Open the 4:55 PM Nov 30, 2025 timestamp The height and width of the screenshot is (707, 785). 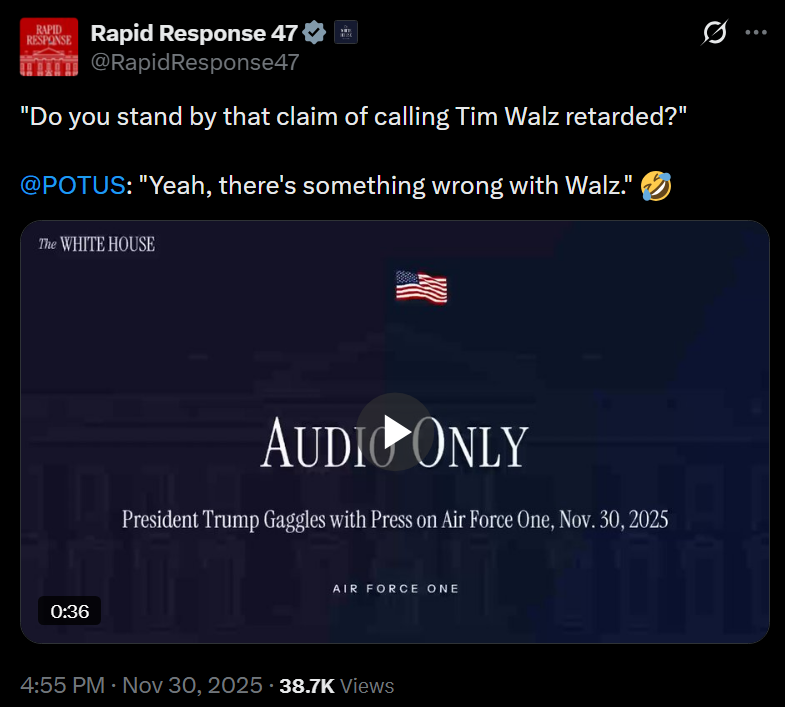point(141,685)
